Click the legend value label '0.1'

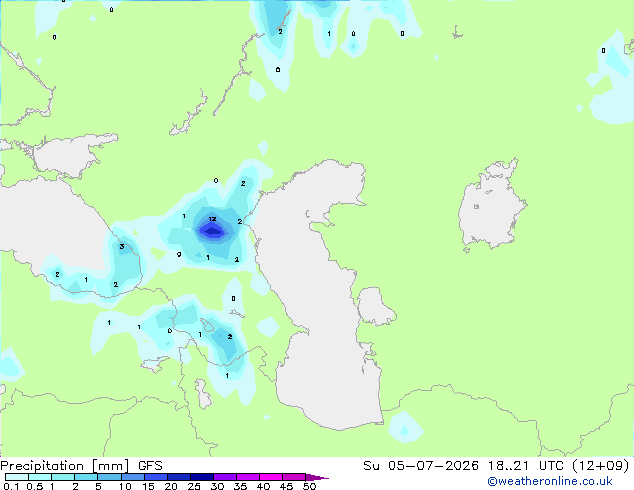pos(11,486)
